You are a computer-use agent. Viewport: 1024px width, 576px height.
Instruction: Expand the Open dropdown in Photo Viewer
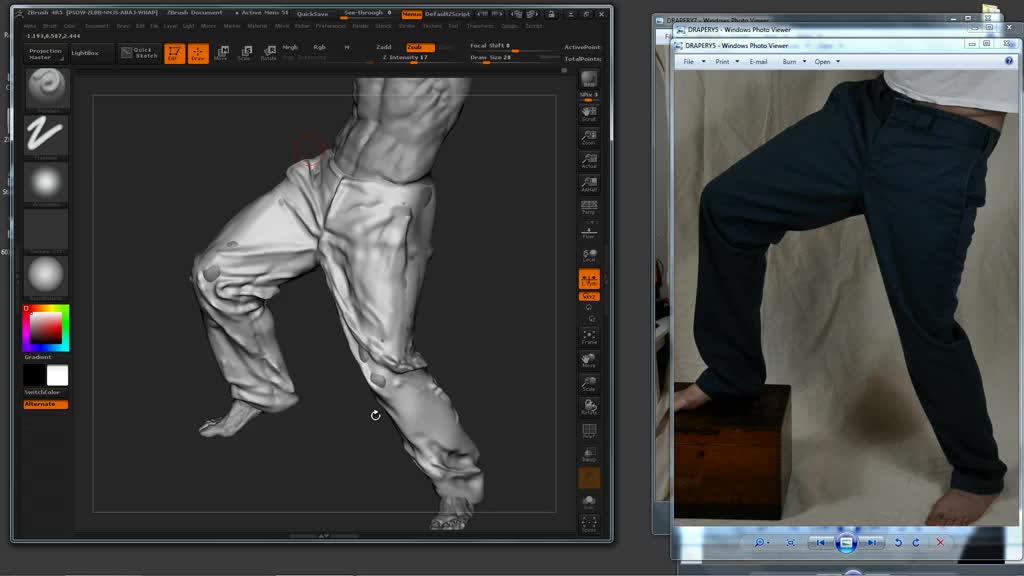[x=838, y=61]
